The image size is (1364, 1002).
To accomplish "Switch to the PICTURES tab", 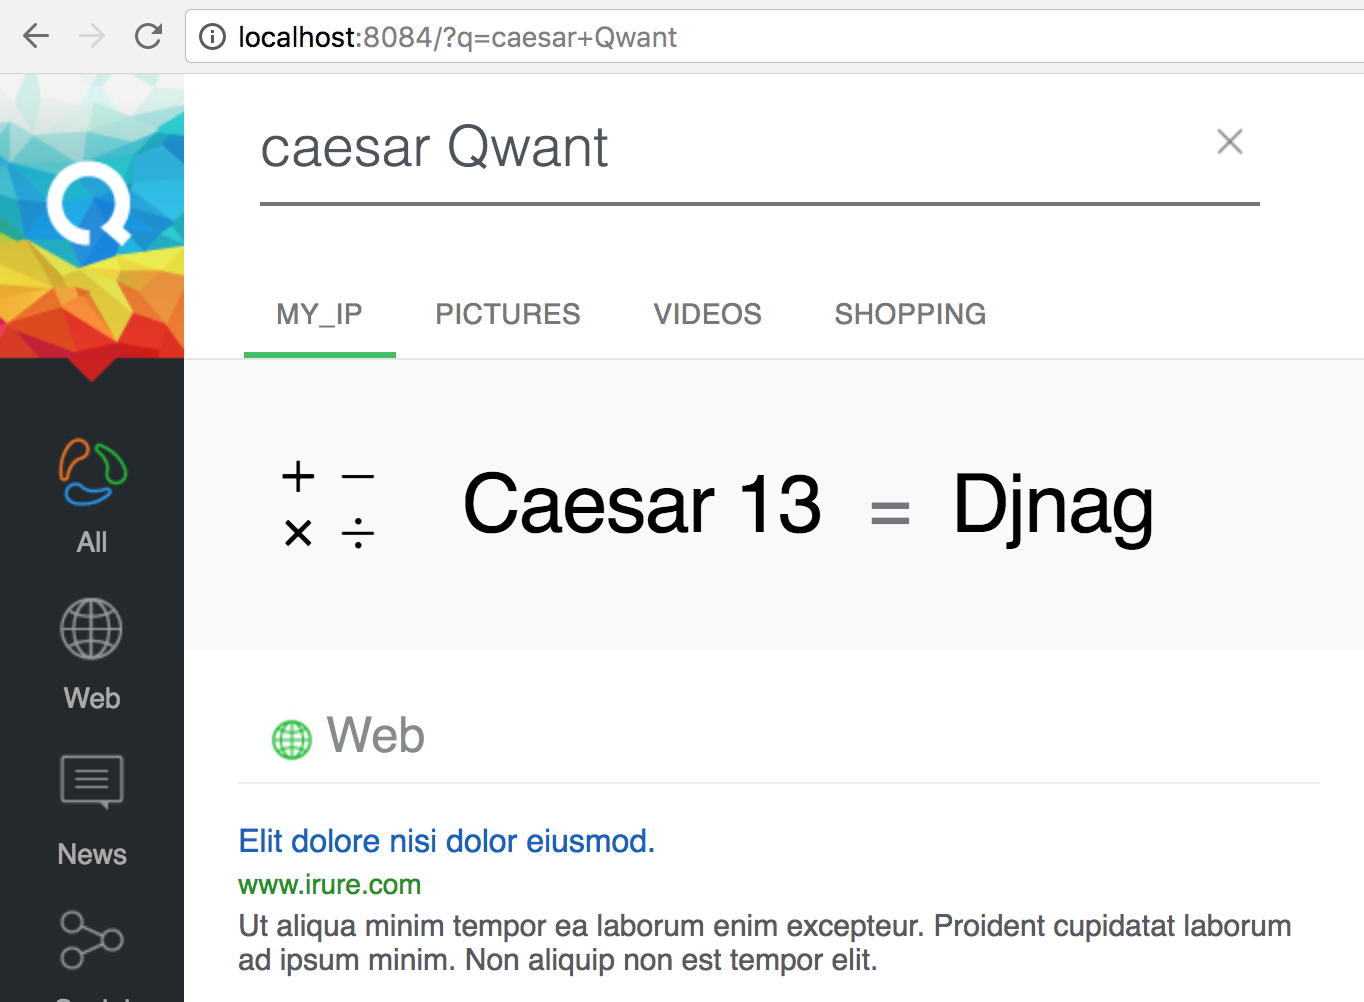I will click(x=508, y=314).
